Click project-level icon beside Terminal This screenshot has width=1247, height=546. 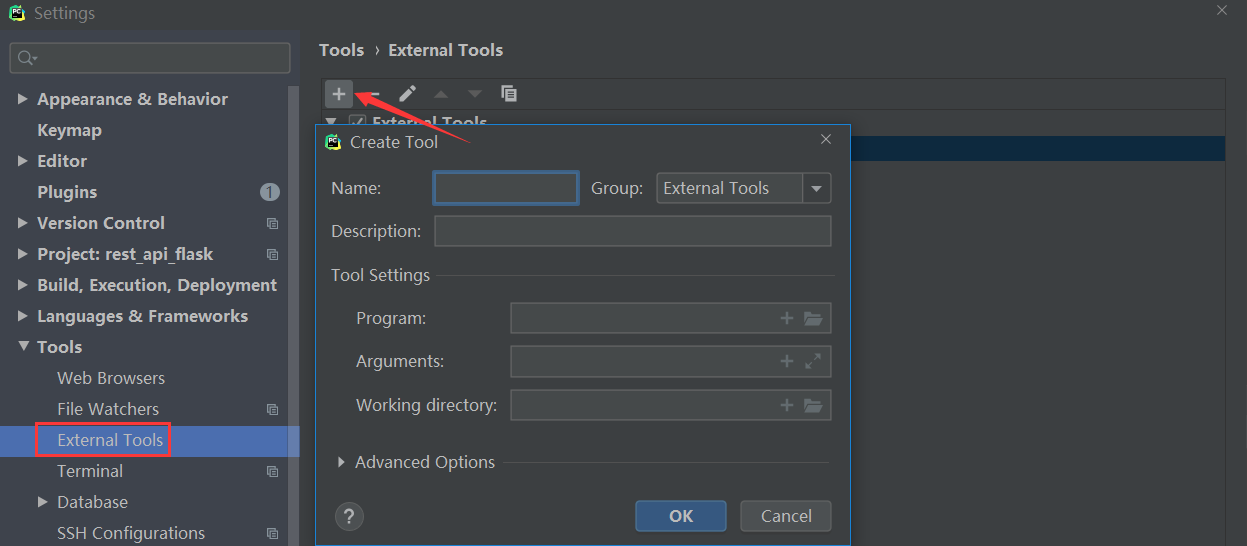click(272, 471)
